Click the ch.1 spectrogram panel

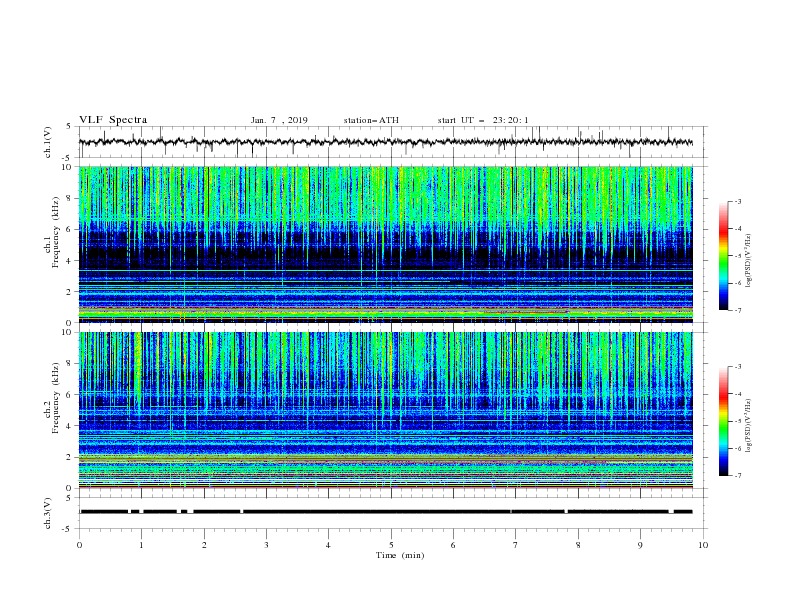[386, 244]
